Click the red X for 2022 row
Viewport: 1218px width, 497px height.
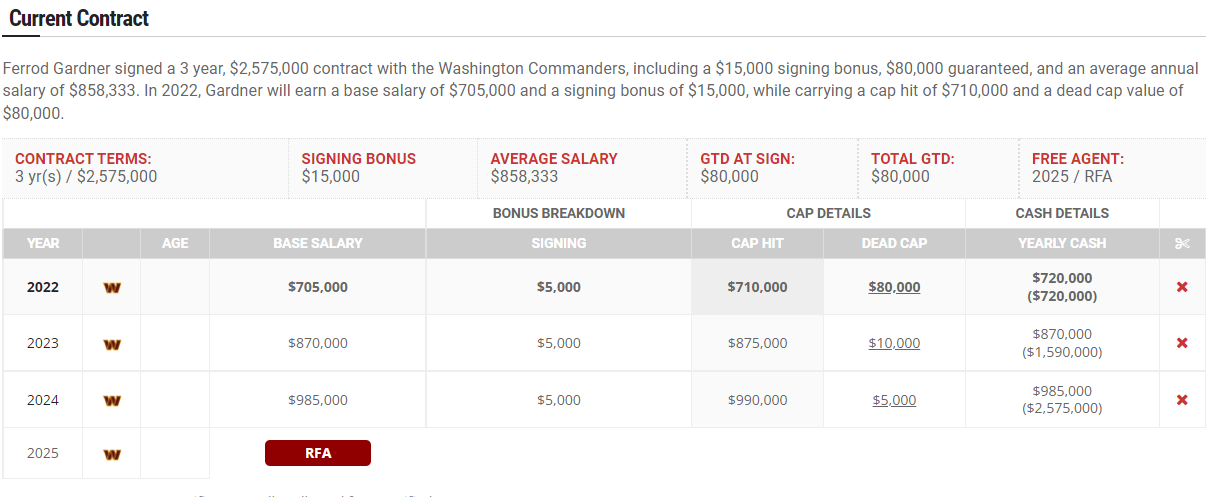coord(1182,287)
